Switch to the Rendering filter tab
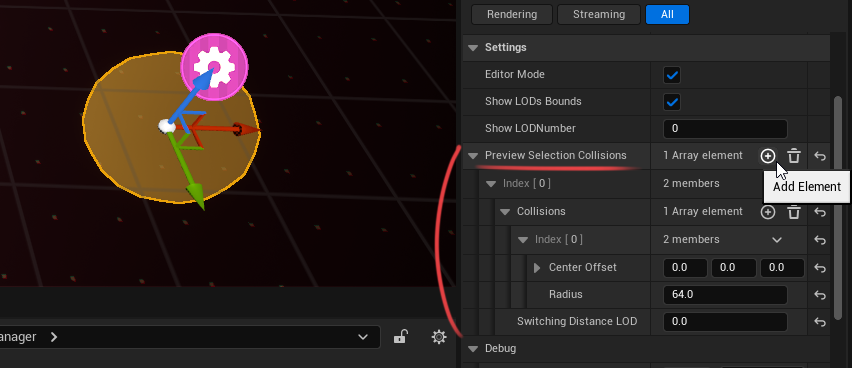Image resolution: width=852 pixels, height=368 pixels. [512, 15]
